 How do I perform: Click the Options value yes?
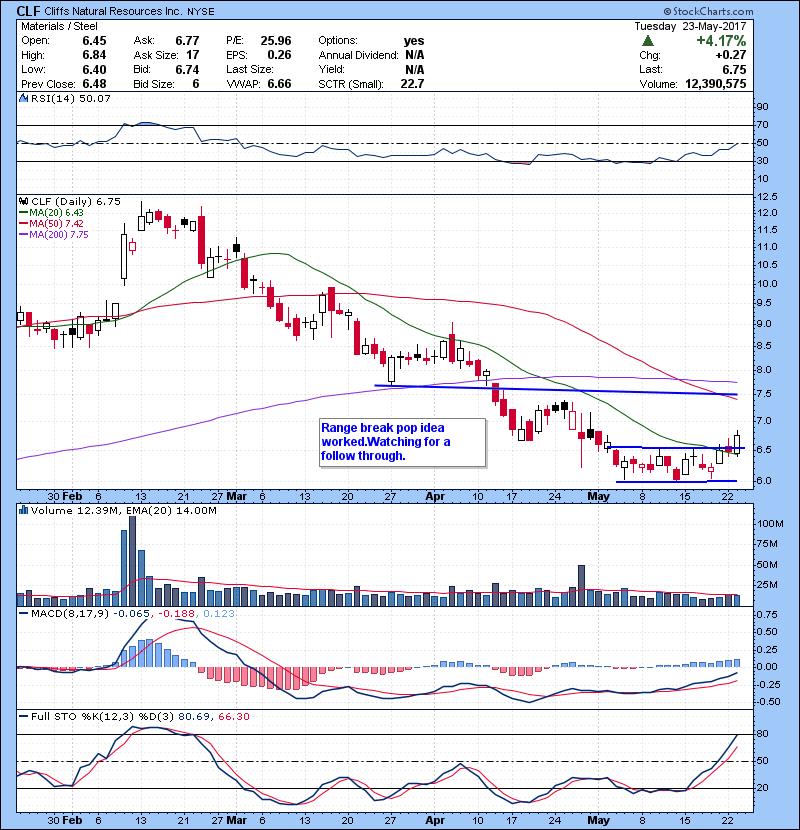pyautogui.click(x=414, y=41)
